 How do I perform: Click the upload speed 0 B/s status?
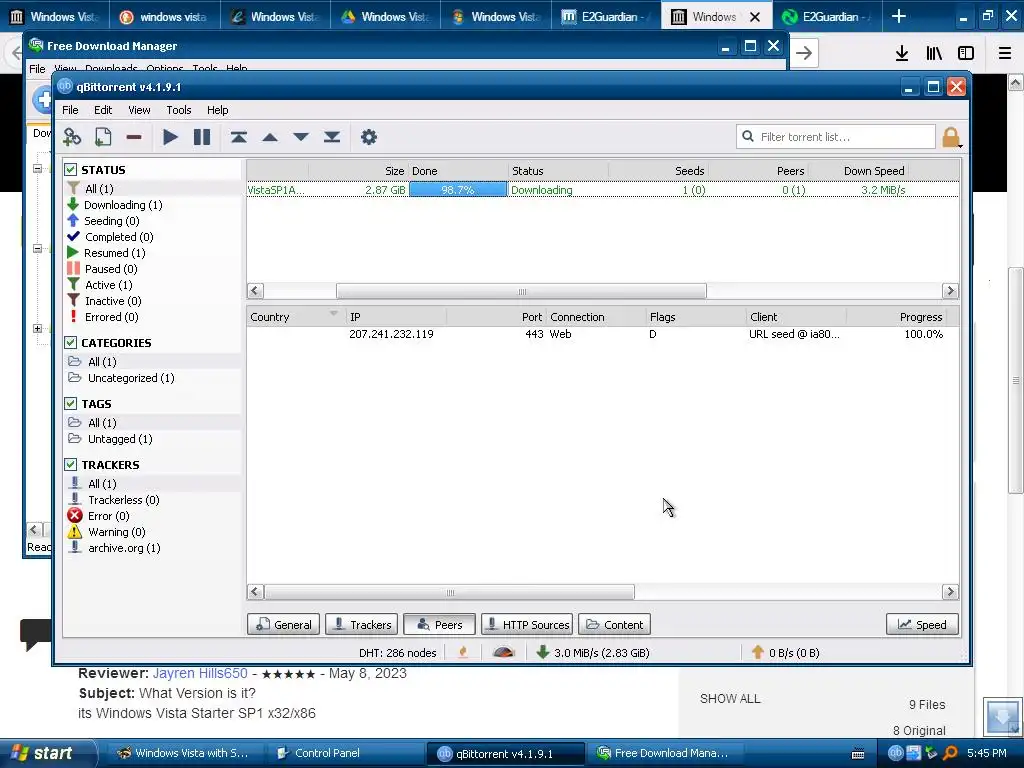pos(786,652)
